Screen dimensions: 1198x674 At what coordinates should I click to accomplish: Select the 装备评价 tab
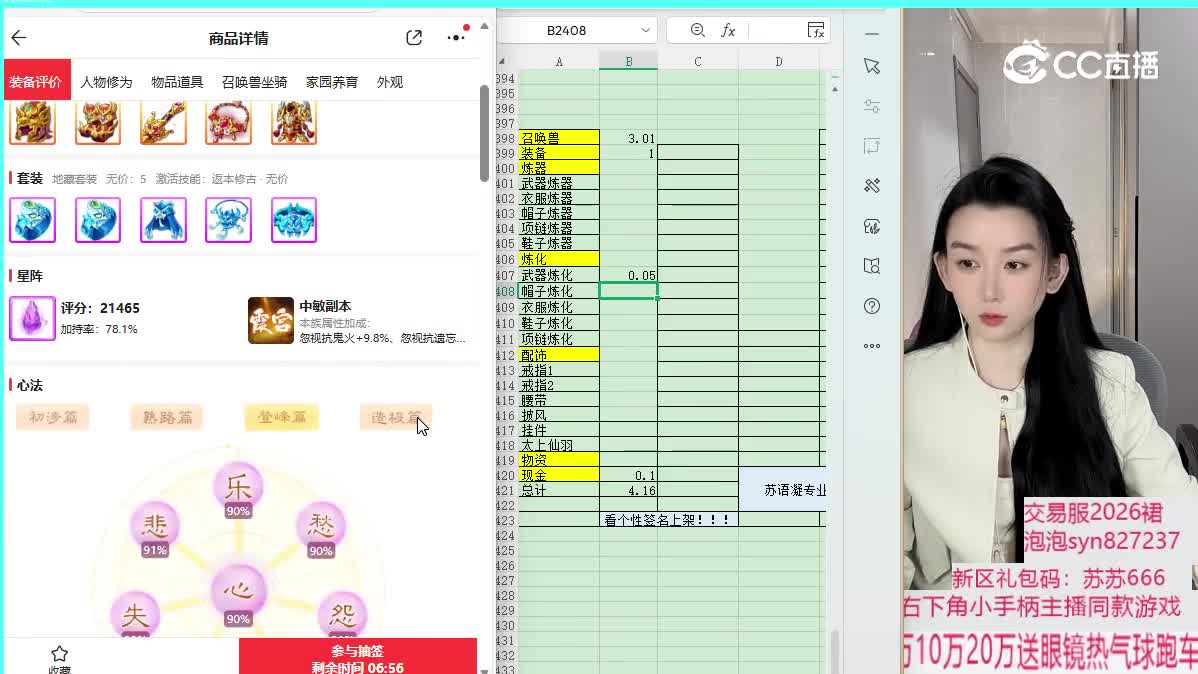(36, 82)
